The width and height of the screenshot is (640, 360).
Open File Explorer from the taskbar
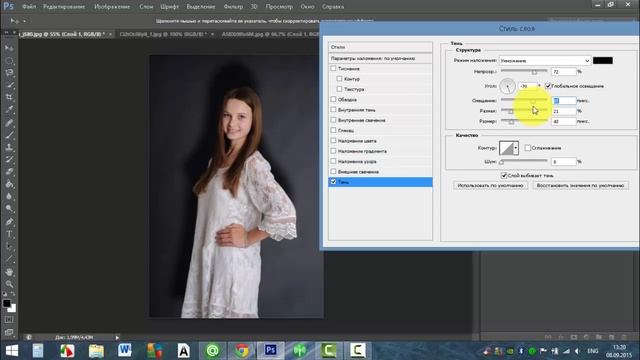coord(96,351)
